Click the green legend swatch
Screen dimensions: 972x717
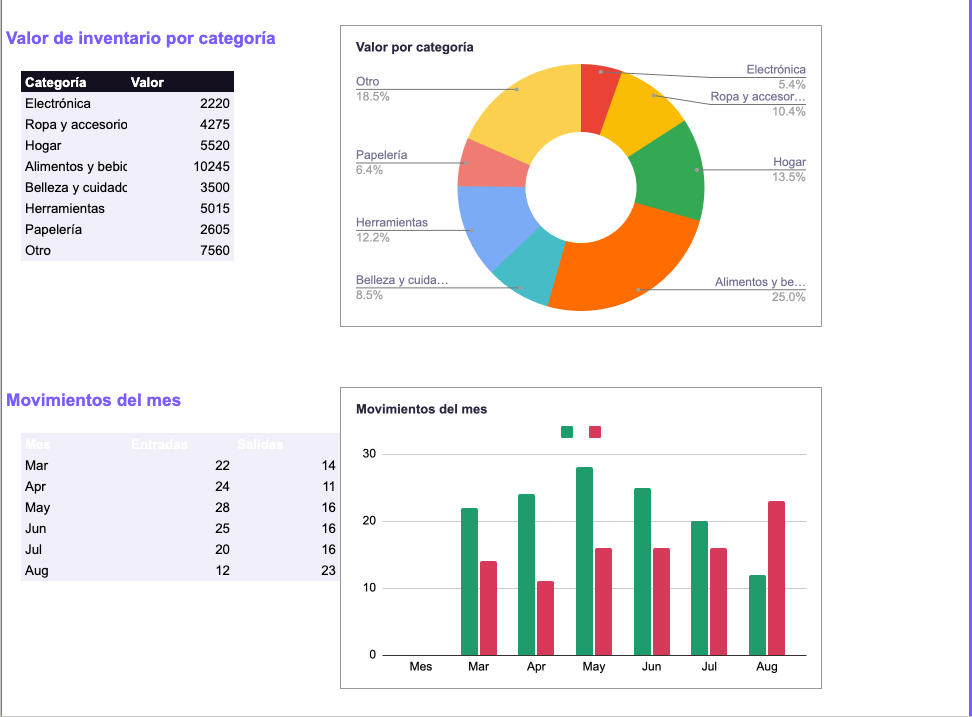point(567,432)
